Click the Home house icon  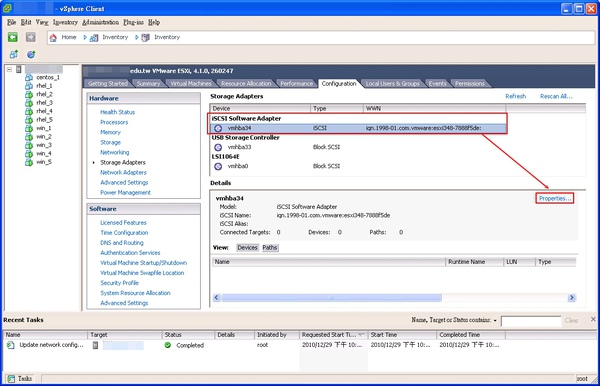(x=53, y=37)
